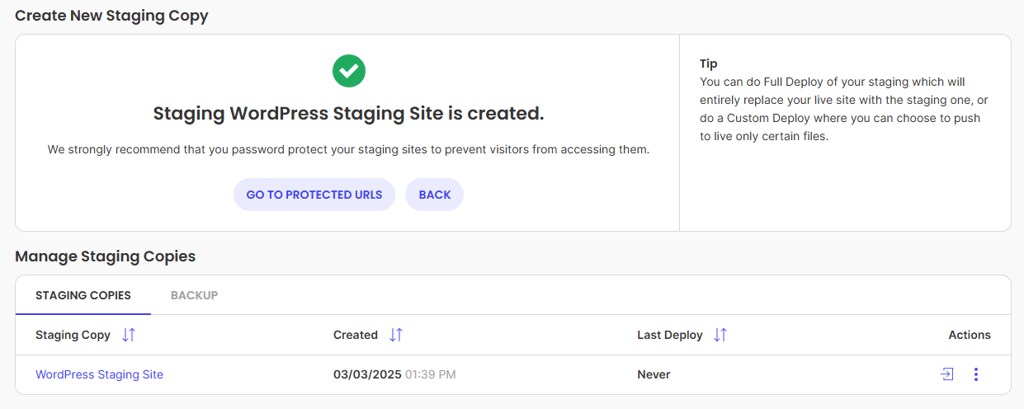
Task: Sort by Created column arrows
Action: 396,335
